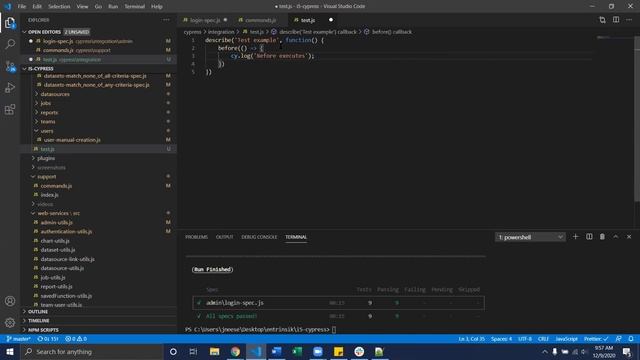640x360 pixels.
Task: Click the synchronize changes status item
Action: click(x=48, y=339)
